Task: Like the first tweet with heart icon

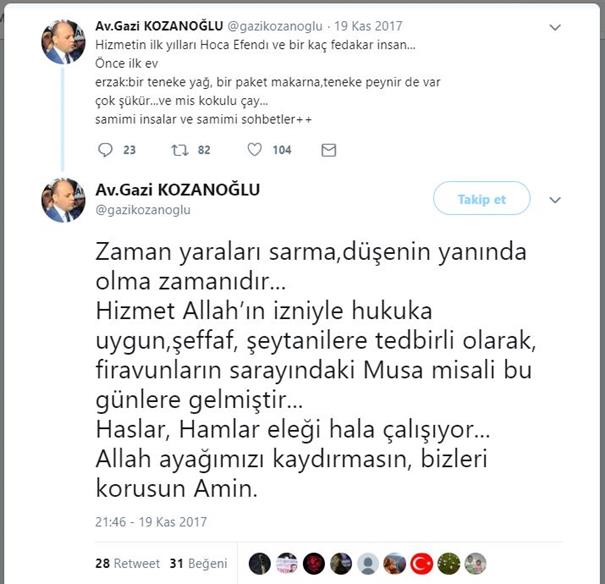Action: (x=254, y=150)
